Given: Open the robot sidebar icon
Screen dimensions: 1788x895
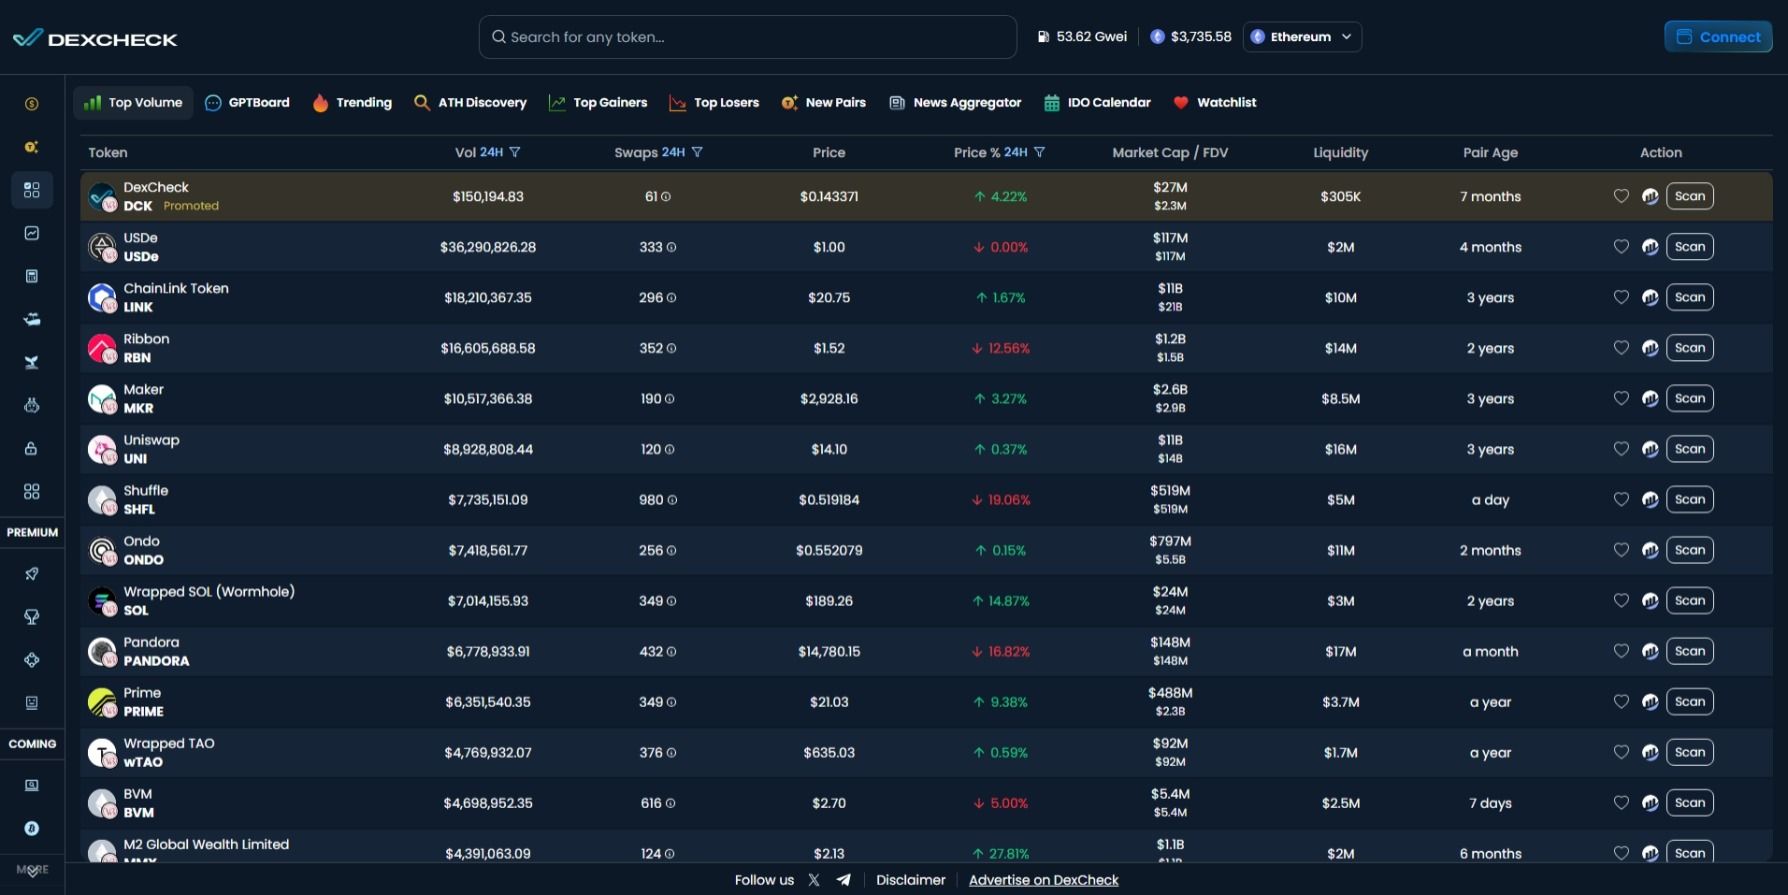Looking at the screenshot, I should coord(32,405).
